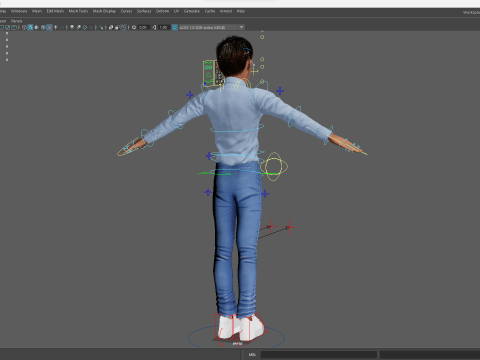The image size is (480, 360).
Task: Open the Help menu
Action: pyautogui.click(x=241, y=11)
